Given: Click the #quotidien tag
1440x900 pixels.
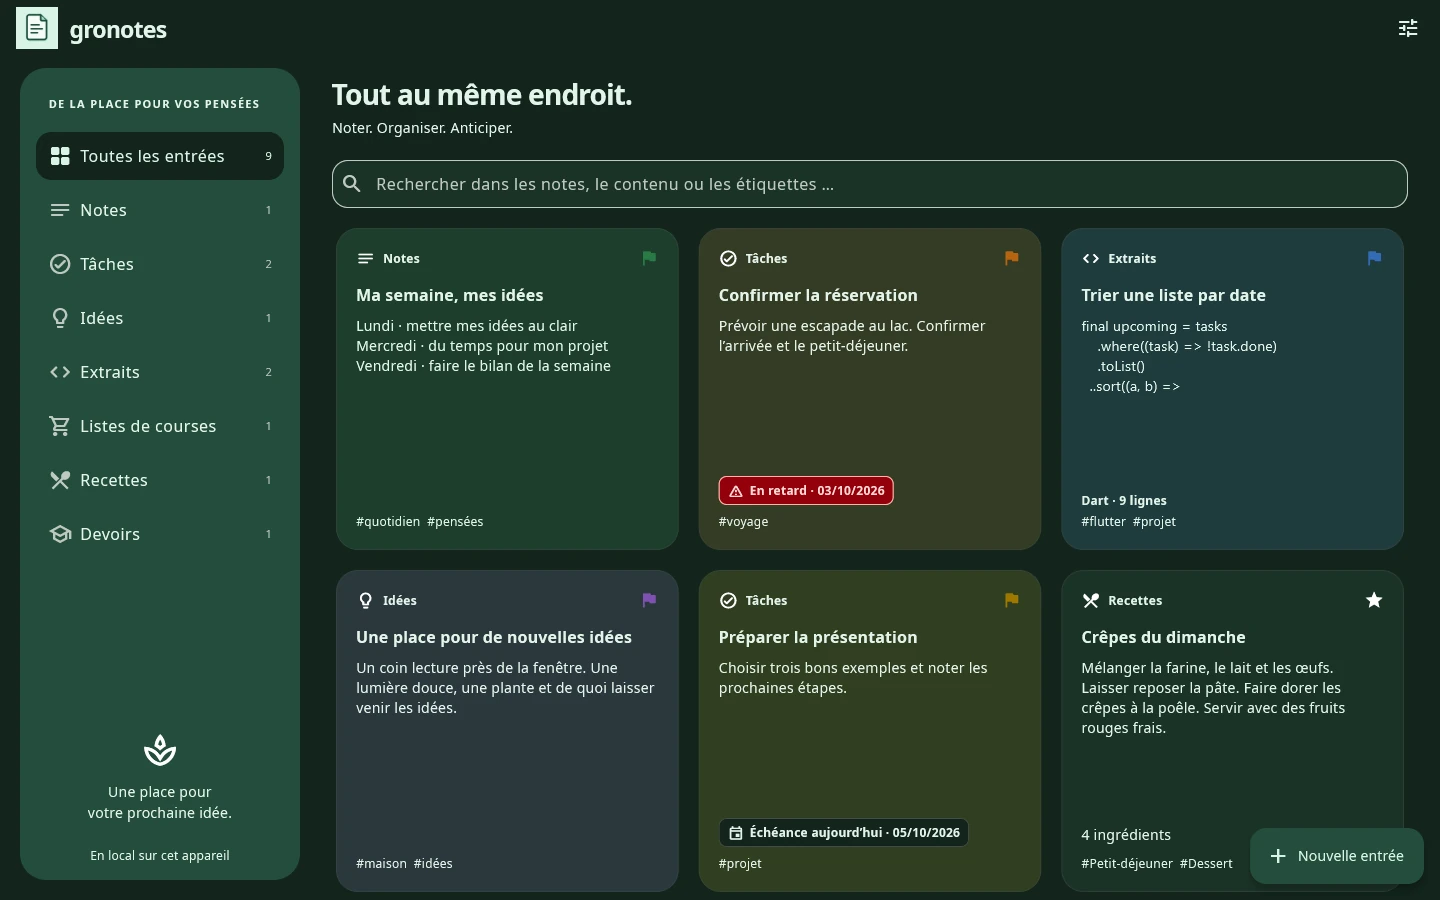Looking at the screenshot, I should 388,521.
